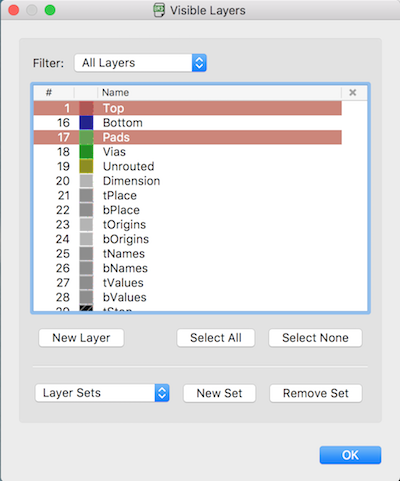This screenshot has height=481, width=400.
Task: Select the tOrigins layer name
Action: (124, 225)
